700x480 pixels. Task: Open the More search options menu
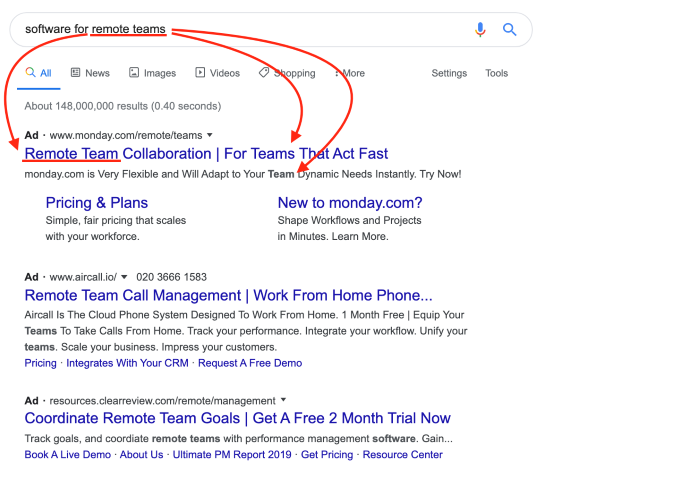pos(350,73)
